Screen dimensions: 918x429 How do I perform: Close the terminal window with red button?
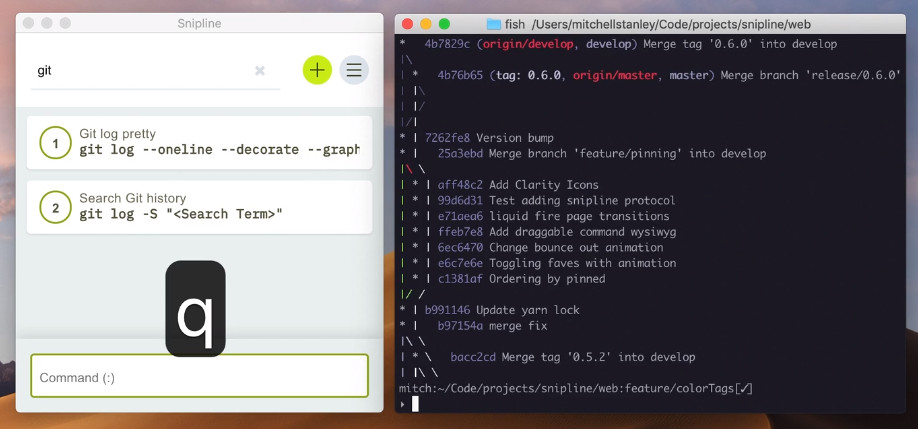[407, 24]
